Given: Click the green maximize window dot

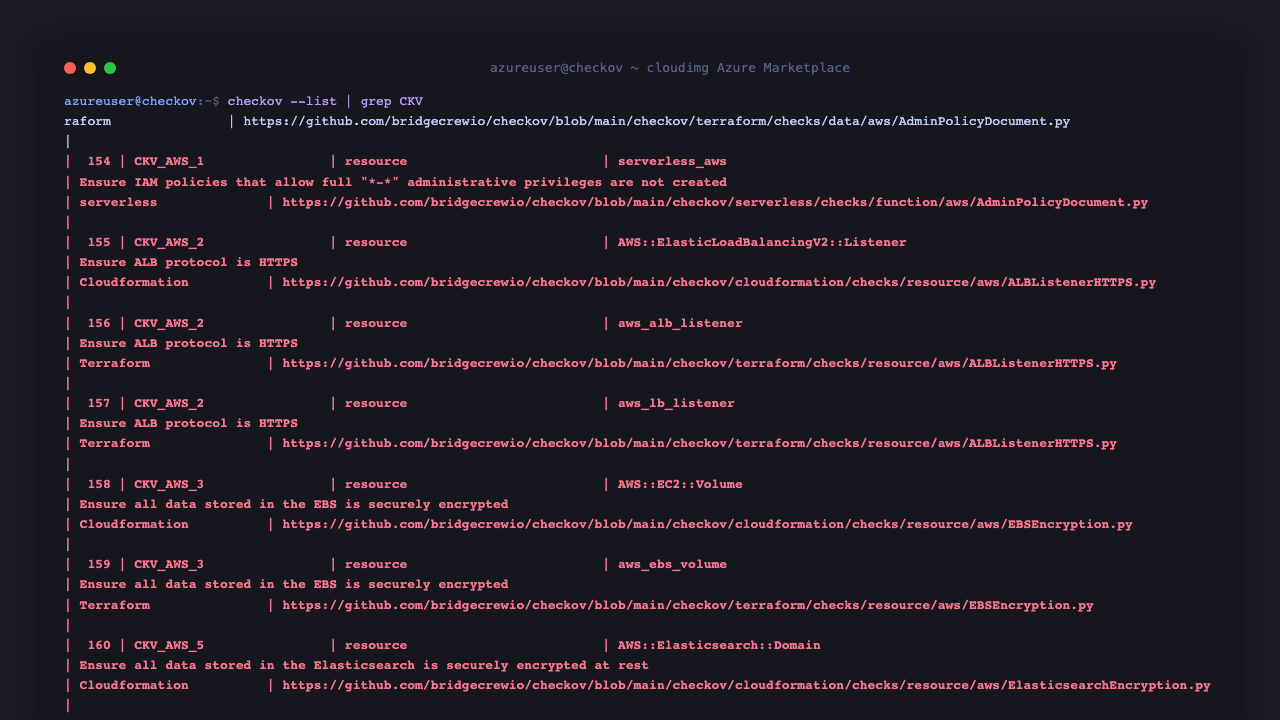Looking at the screenshot, I should (110, 68).
